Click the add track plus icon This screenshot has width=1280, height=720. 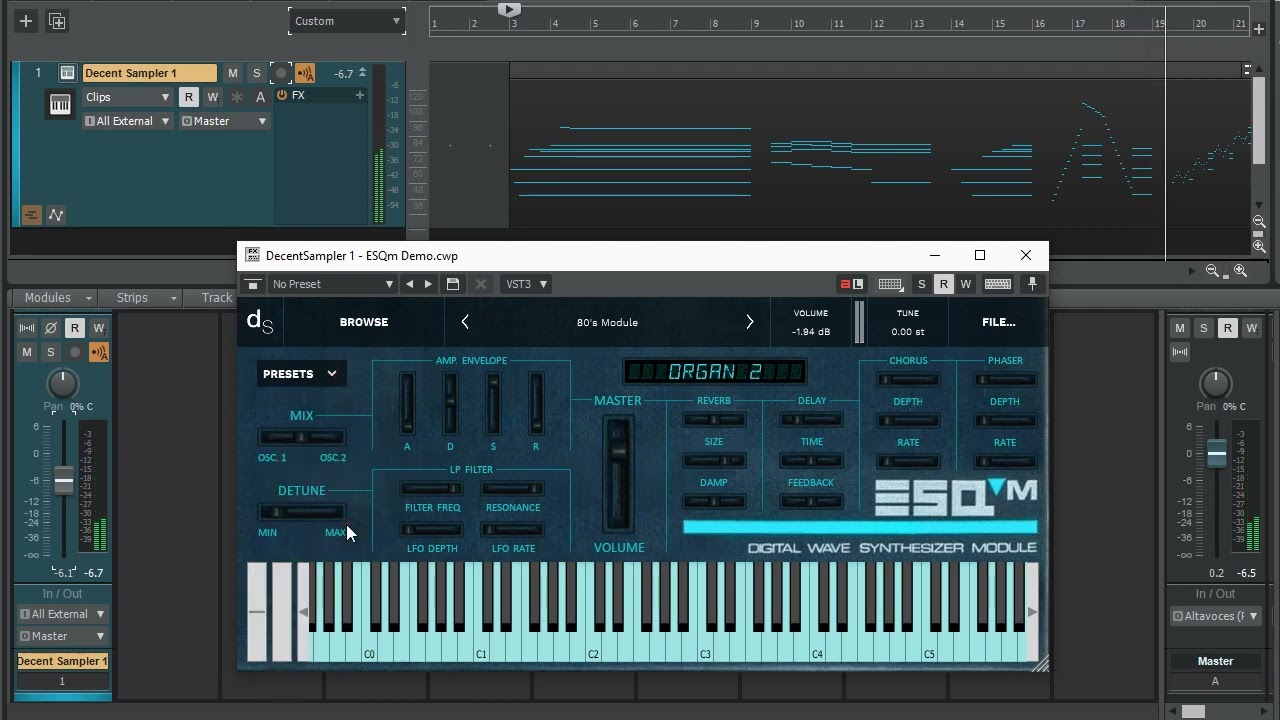[26, 20]
